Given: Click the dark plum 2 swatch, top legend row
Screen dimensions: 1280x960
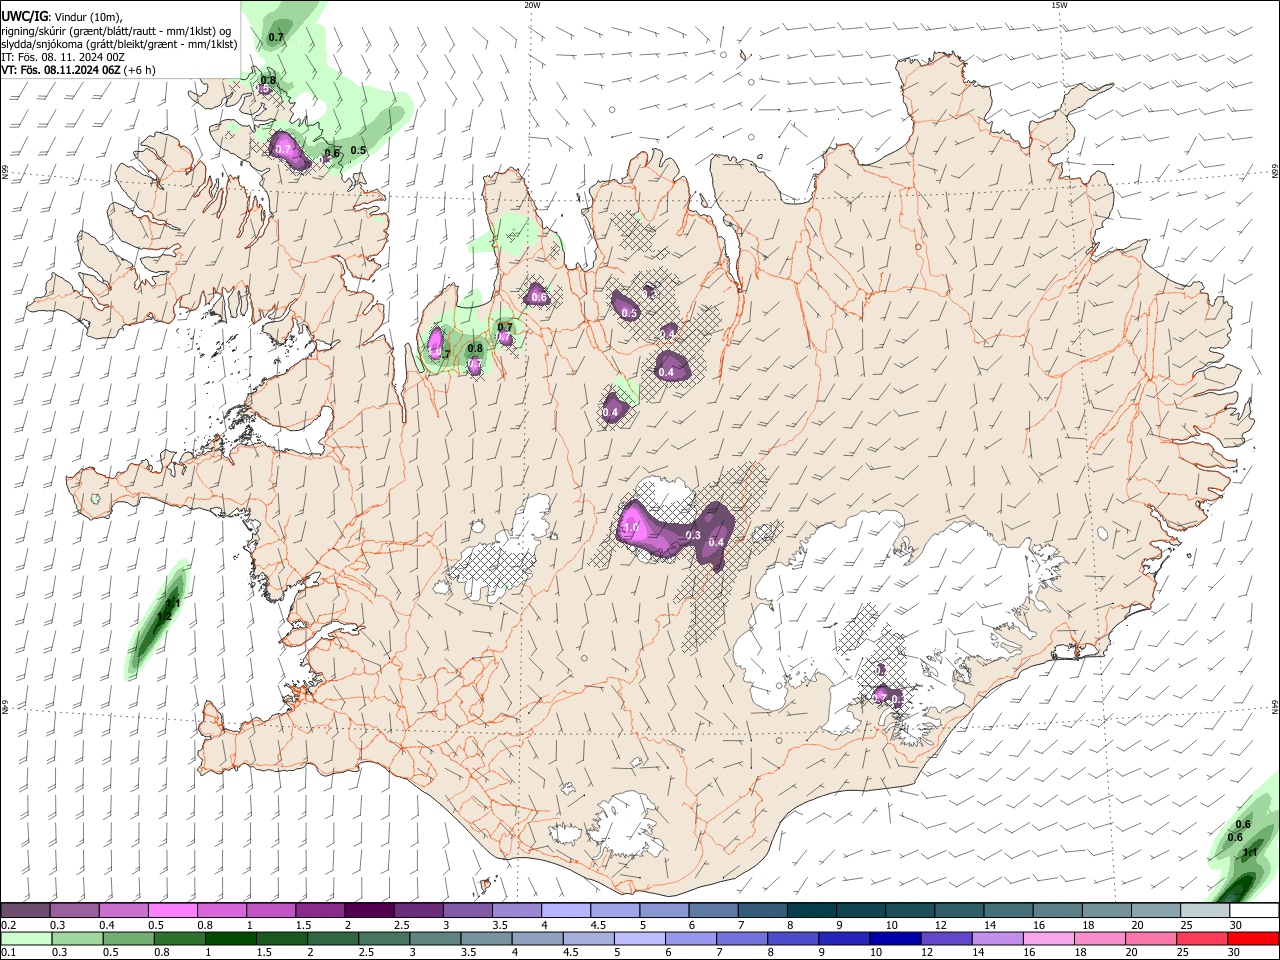Looking at the screenshot, I should 368,911.
